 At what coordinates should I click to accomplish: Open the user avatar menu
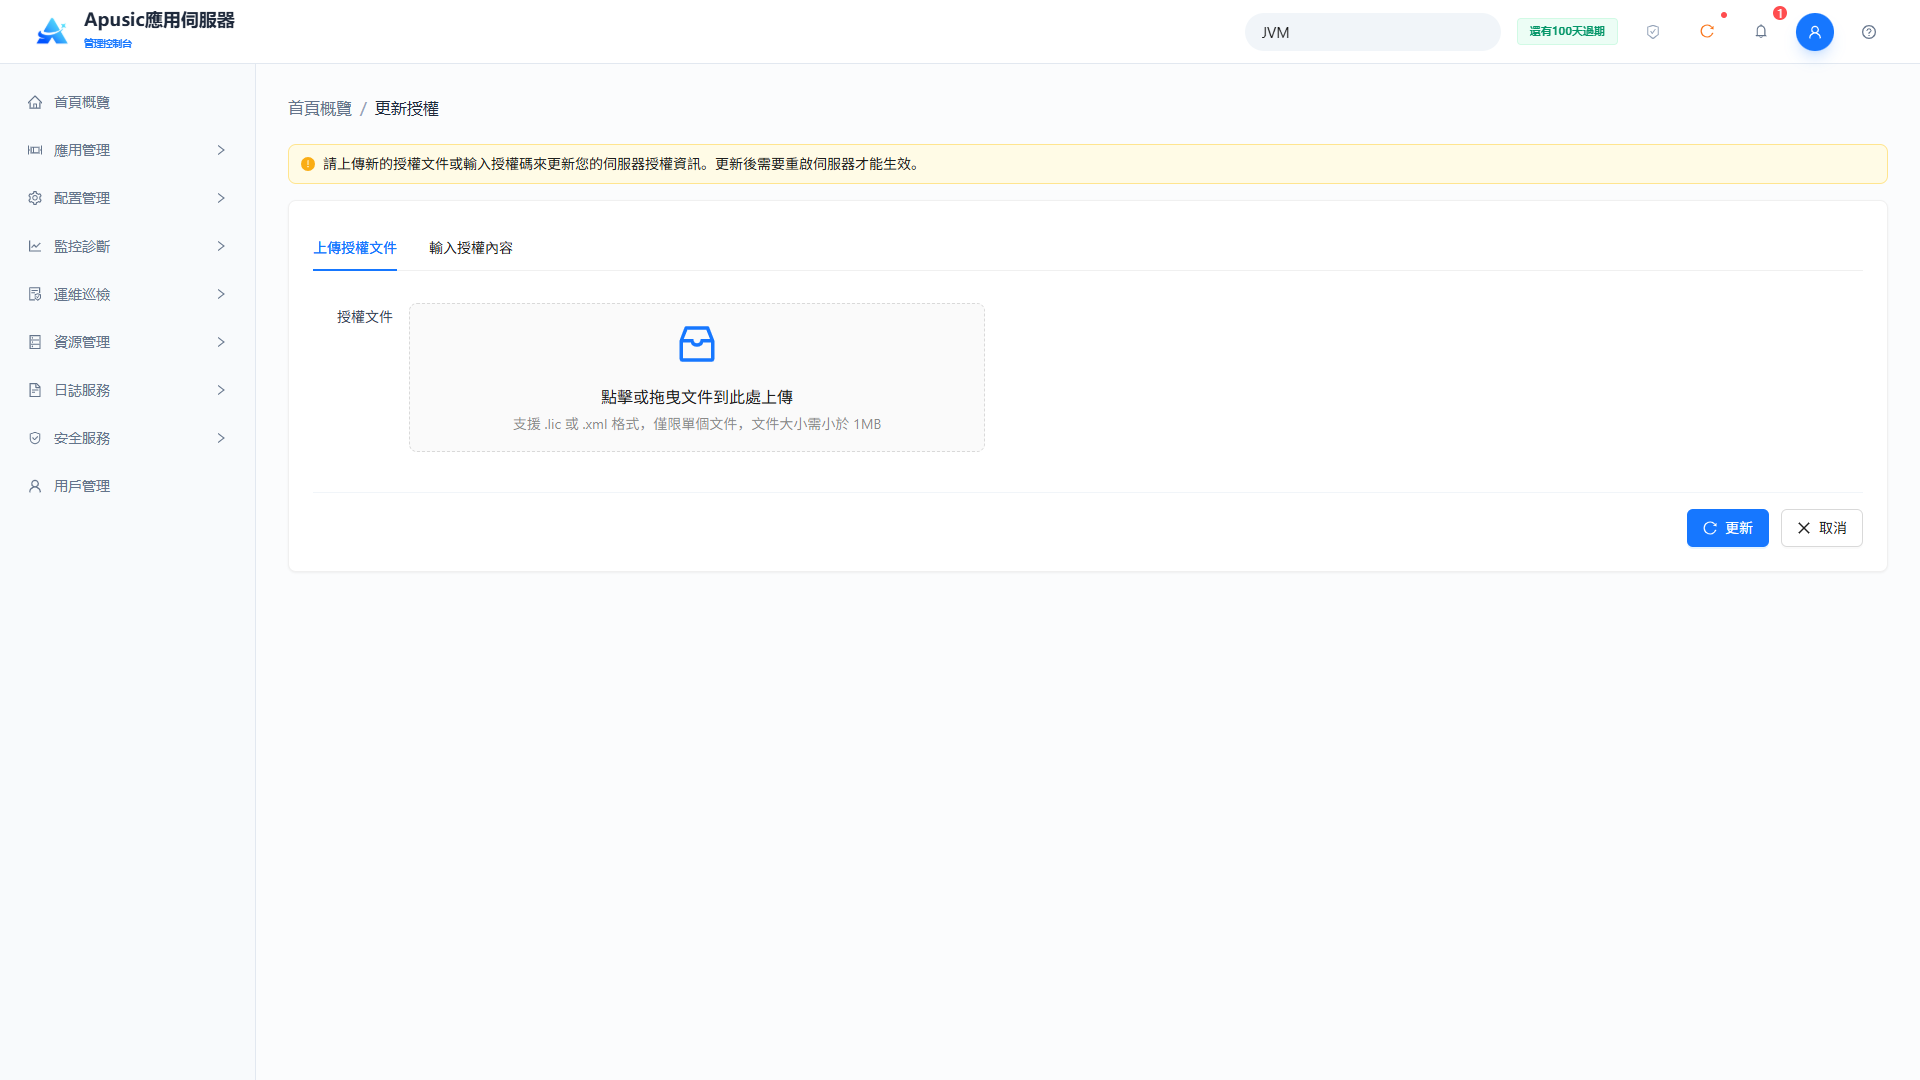(x=1815, y=32)
